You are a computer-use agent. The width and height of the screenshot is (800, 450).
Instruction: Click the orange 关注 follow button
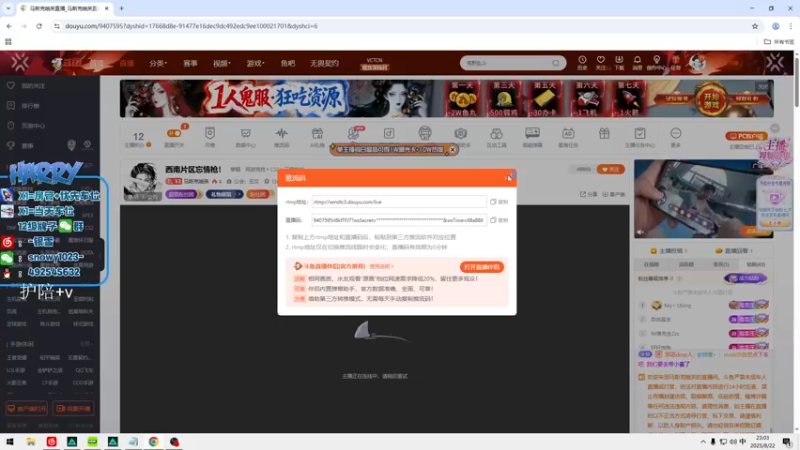tap(610, 169)
